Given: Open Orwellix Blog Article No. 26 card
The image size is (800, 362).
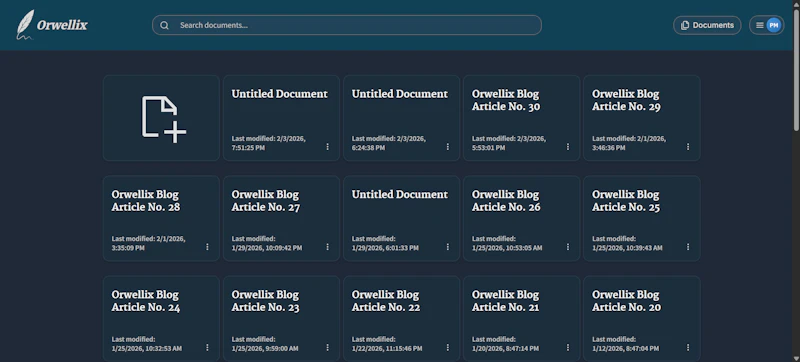Looking at the screenshot, I should tap(521, 218).
